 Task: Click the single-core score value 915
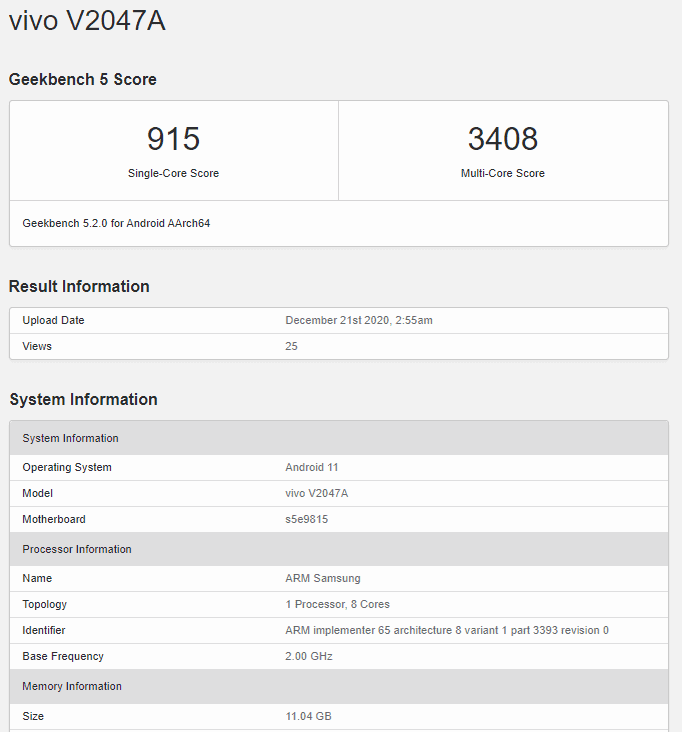click(174, 139)
